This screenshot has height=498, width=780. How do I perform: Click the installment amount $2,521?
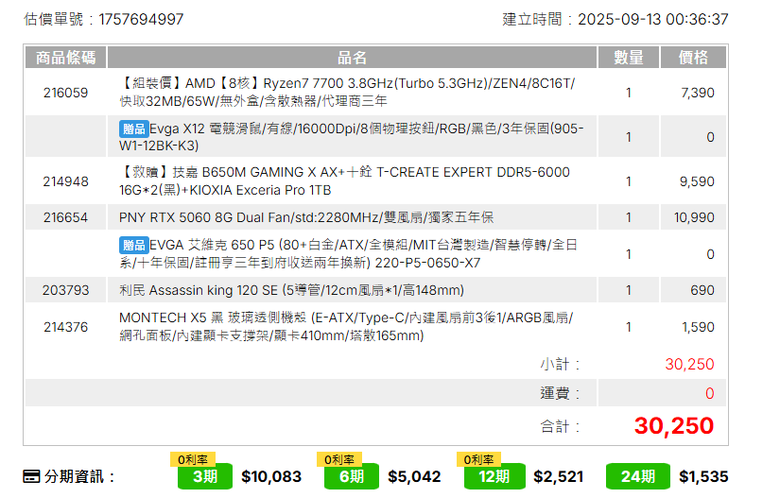(x=558, y=477)
